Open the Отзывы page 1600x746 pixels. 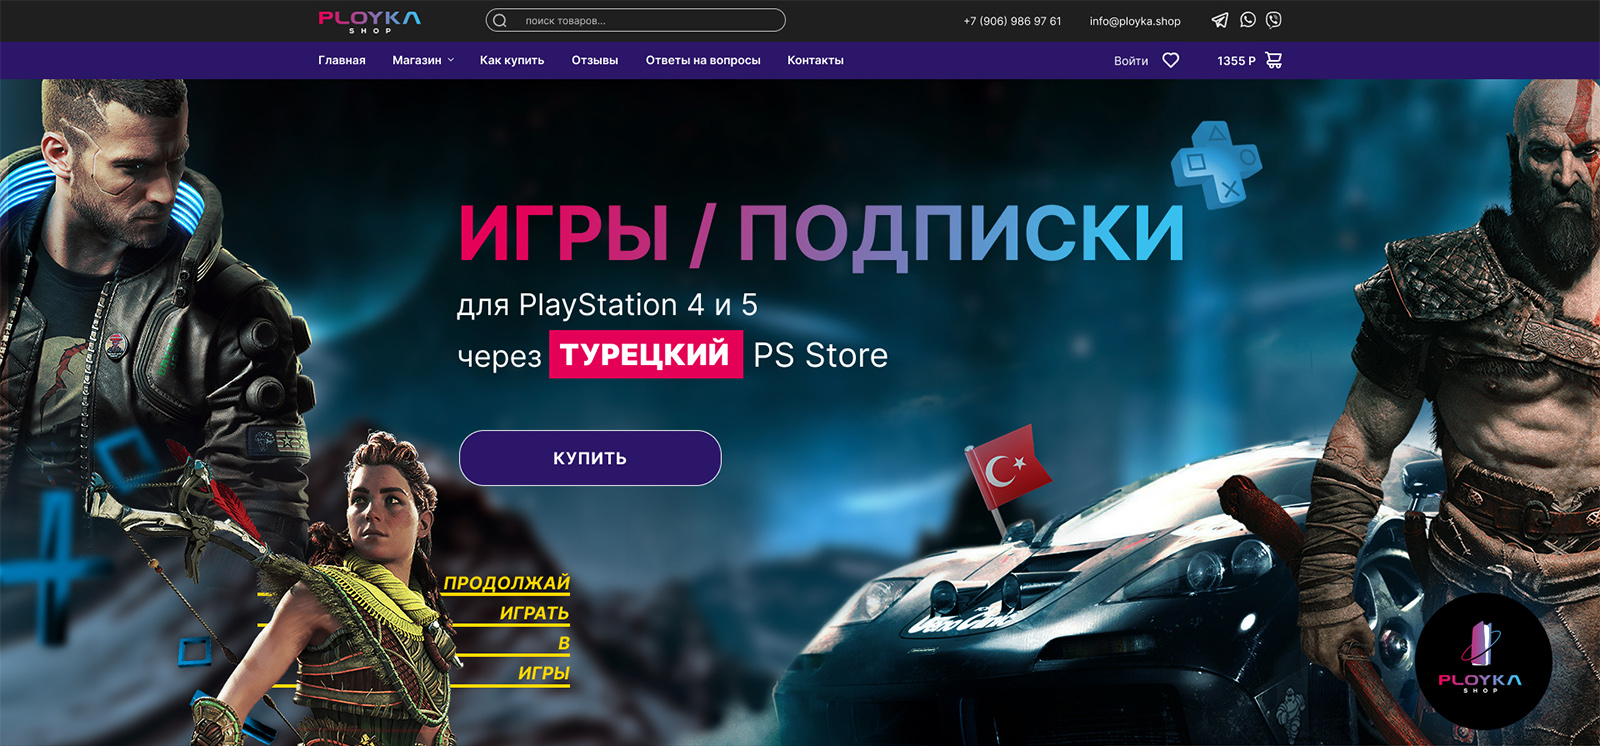click(595, 60)
